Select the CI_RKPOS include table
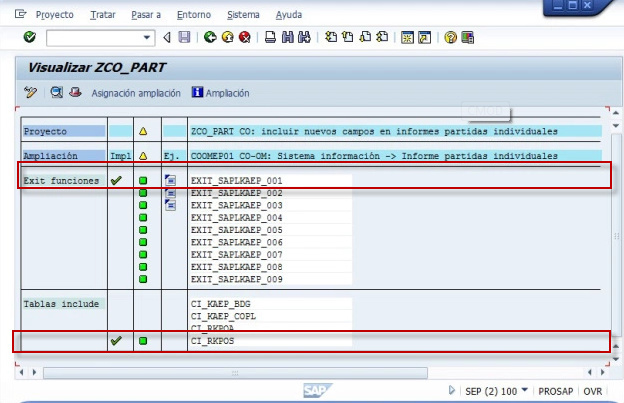 (213, 341)
